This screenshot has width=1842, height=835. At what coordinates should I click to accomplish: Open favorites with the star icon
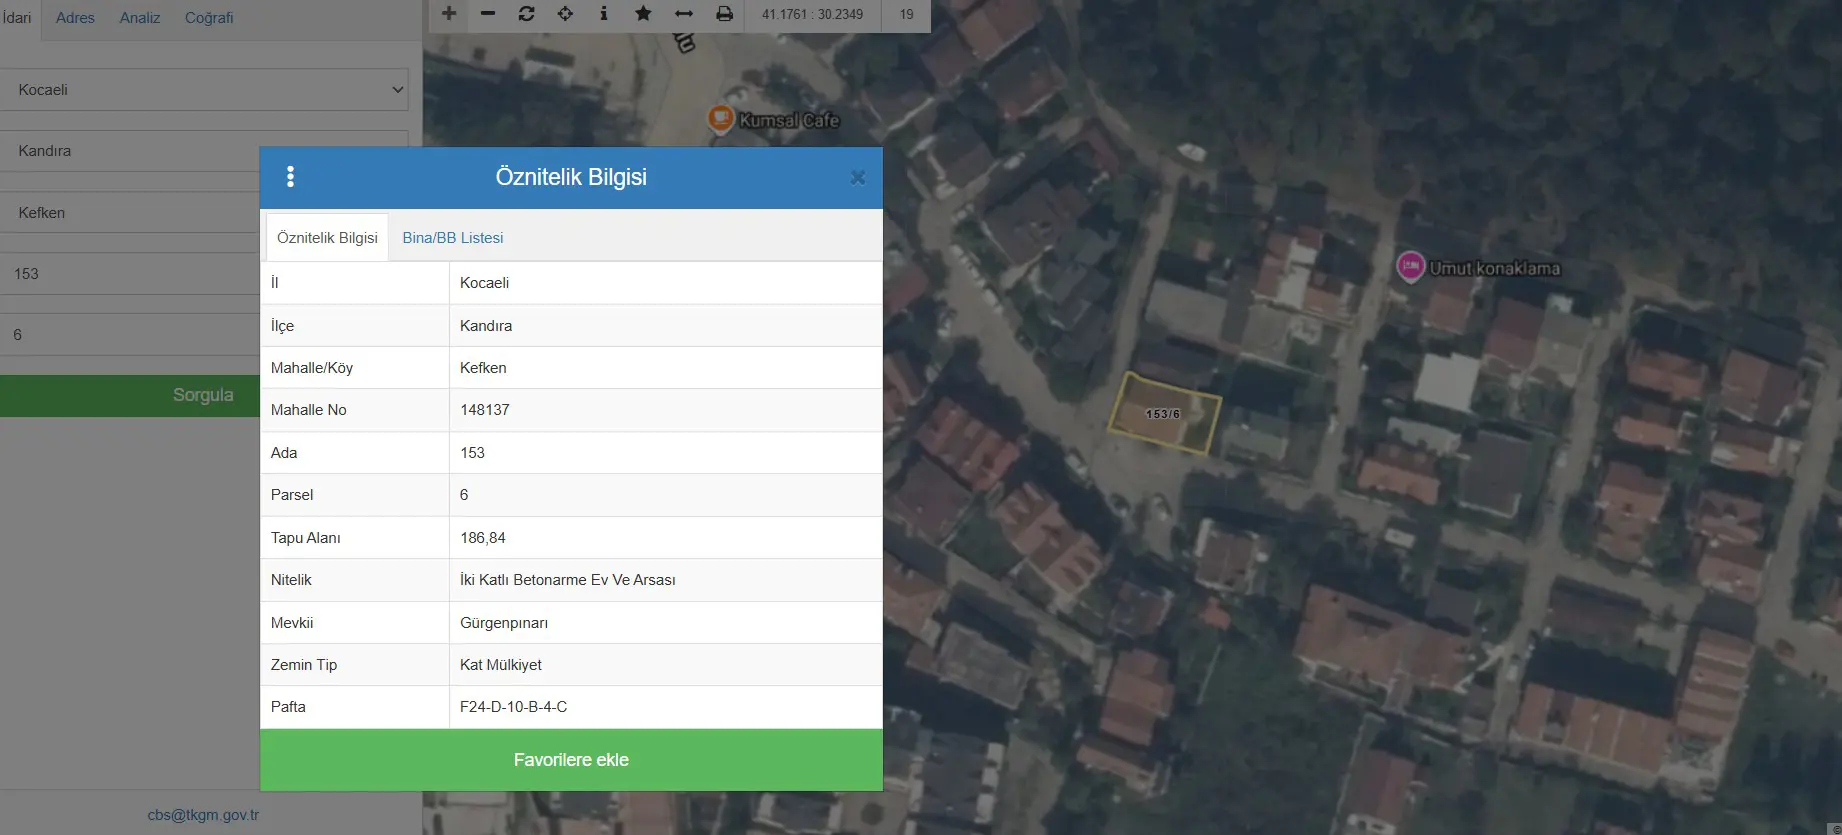point(643,14)
